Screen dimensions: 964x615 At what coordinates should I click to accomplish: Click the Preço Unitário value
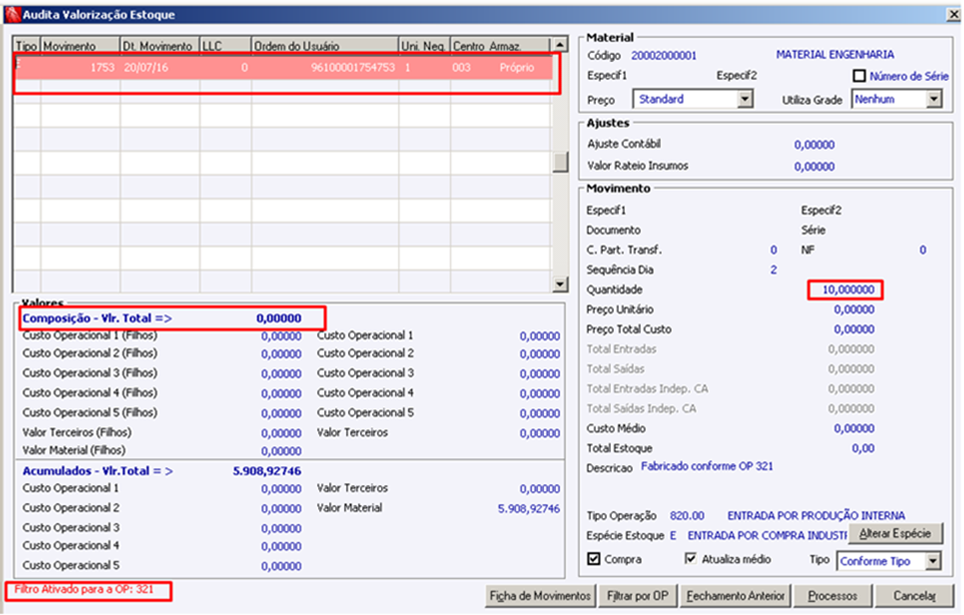tap(854, 309)
